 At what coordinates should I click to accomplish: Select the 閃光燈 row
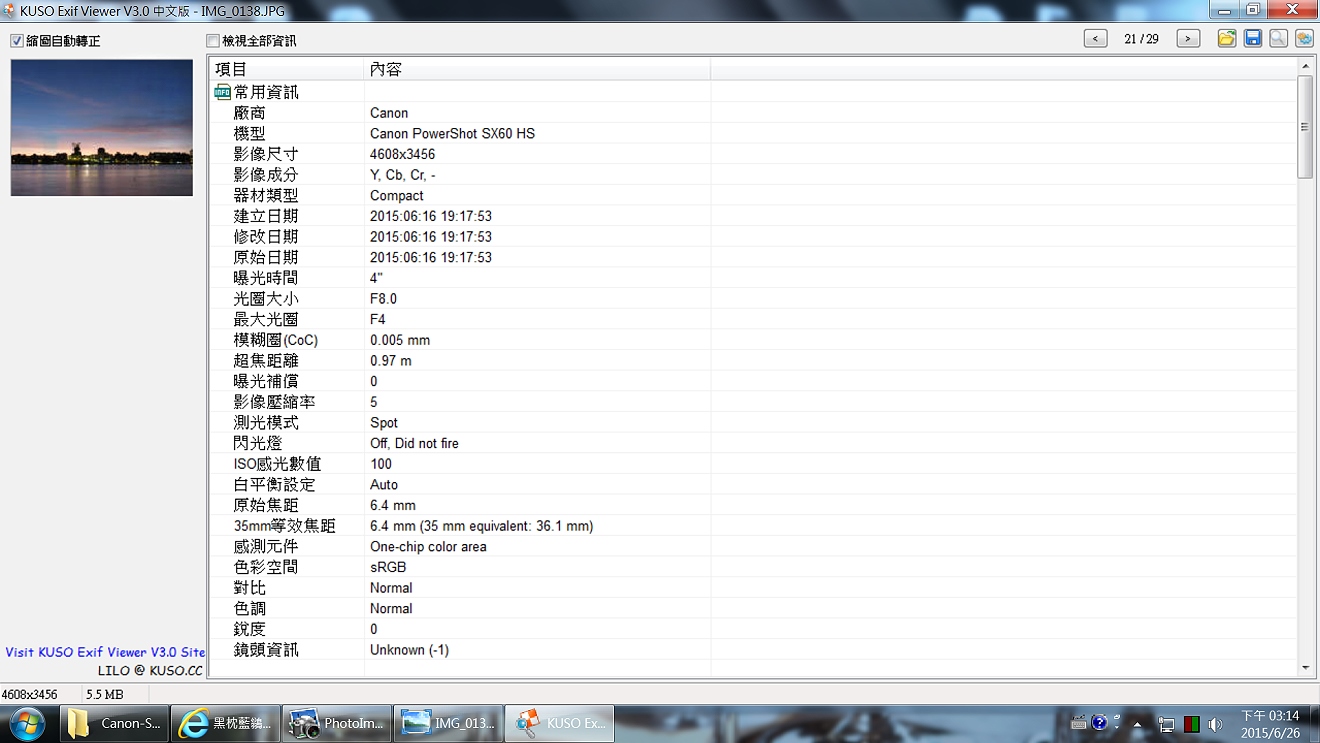753,443
